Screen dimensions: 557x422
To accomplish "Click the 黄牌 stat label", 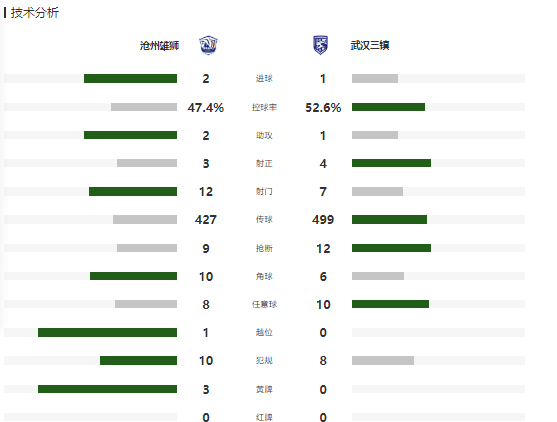I will 264,389.
